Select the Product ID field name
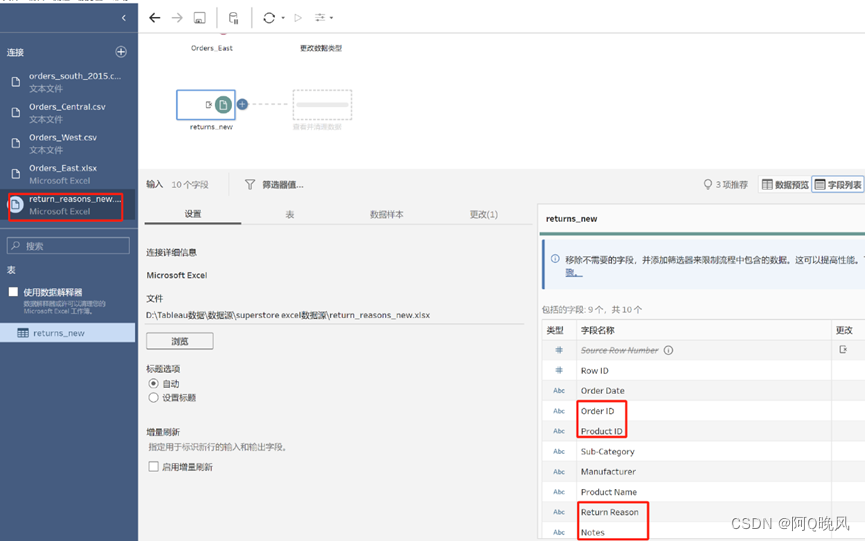 (x=601, y=431)
